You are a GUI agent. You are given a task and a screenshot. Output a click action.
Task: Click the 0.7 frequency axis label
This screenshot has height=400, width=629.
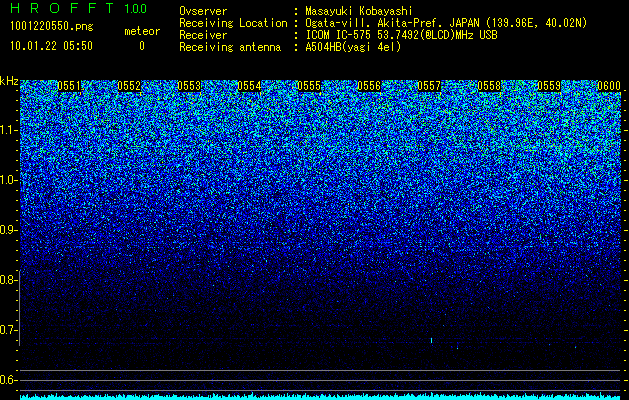[8, 330]
